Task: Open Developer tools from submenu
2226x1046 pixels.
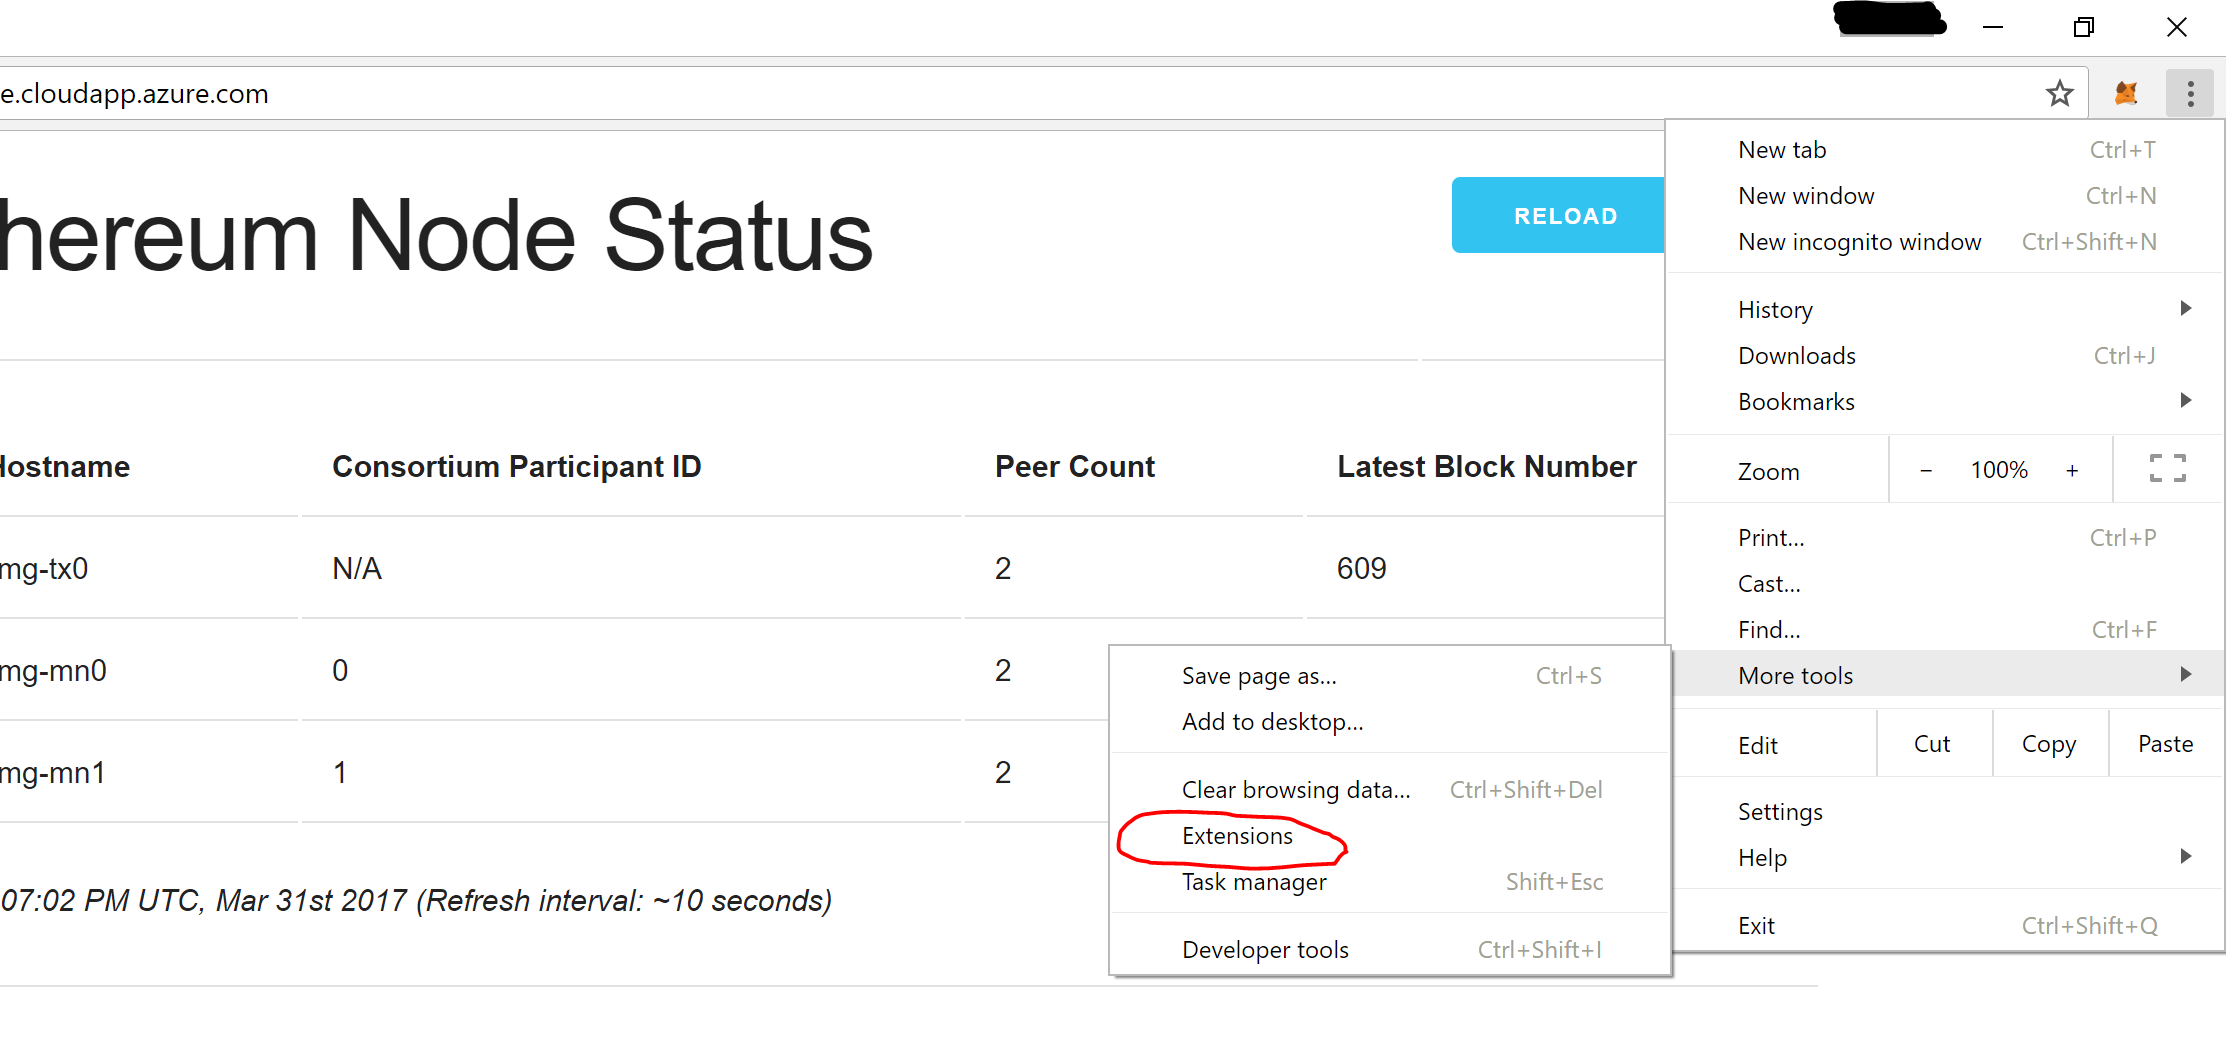Action: pos(1265,949)
